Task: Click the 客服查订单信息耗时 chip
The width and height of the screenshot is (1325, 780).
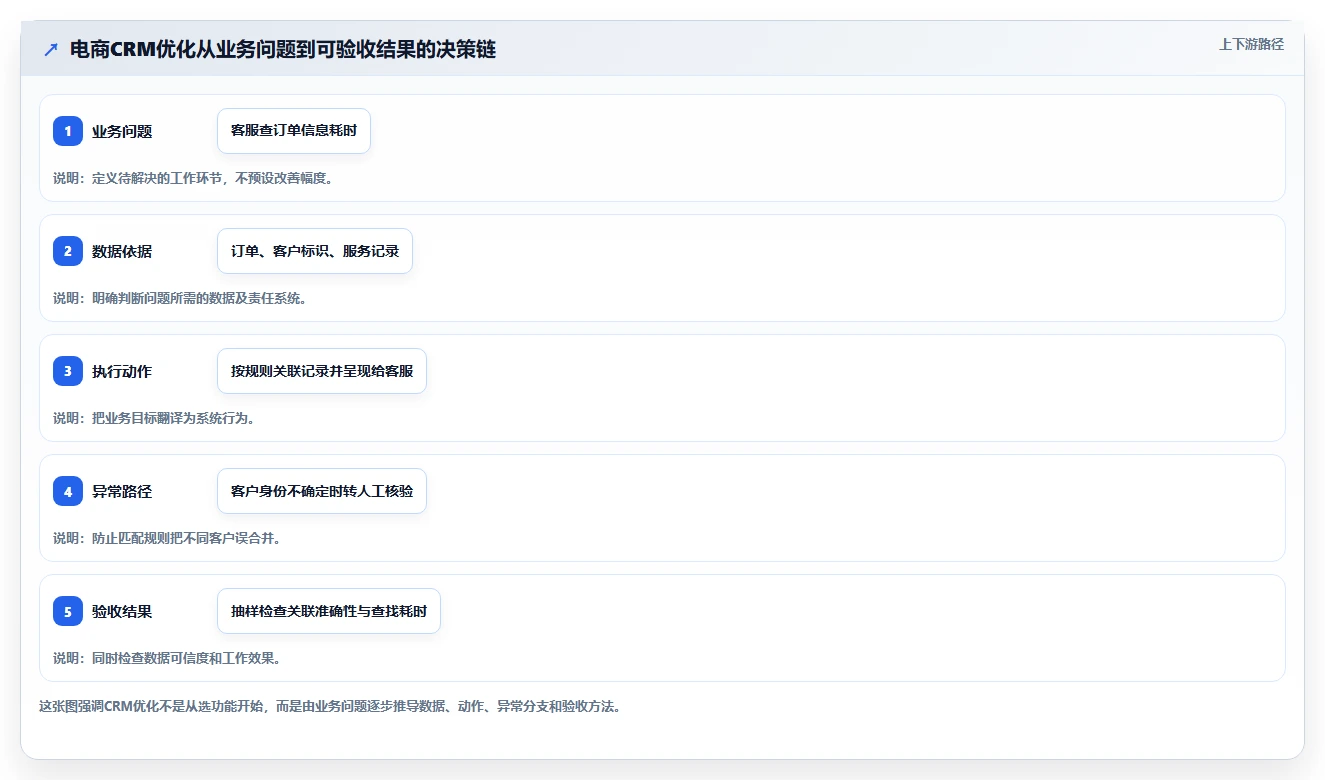Action: pos(294,131)
